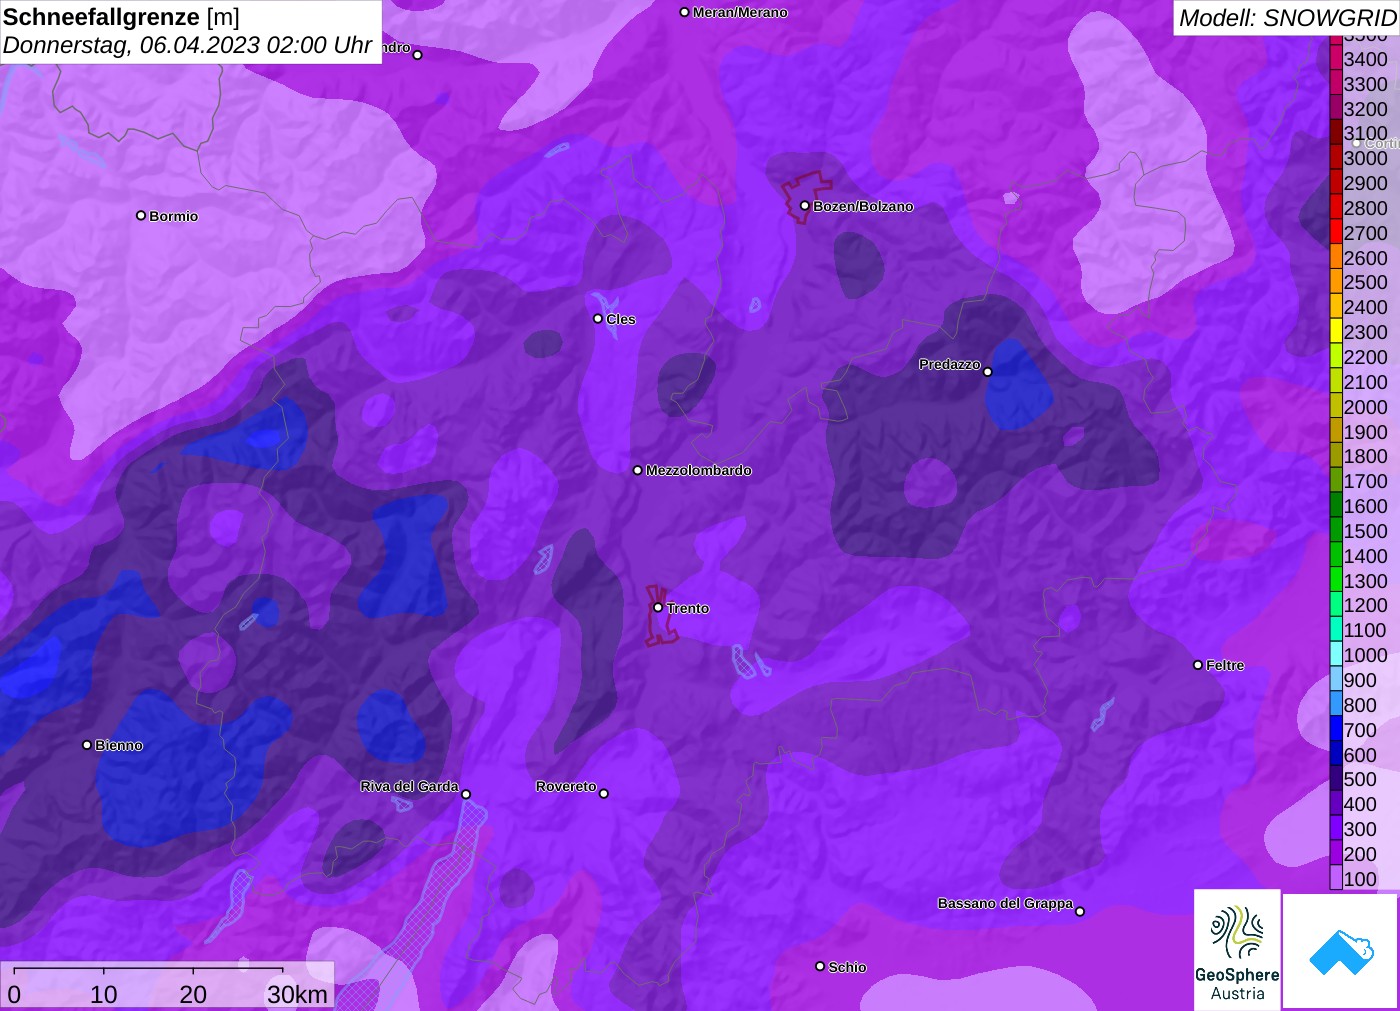The height and width of the screenshot is (1011, 1400).
Task: Select the 100 light purple legend swatch
Action: [x=1336, y=878]
